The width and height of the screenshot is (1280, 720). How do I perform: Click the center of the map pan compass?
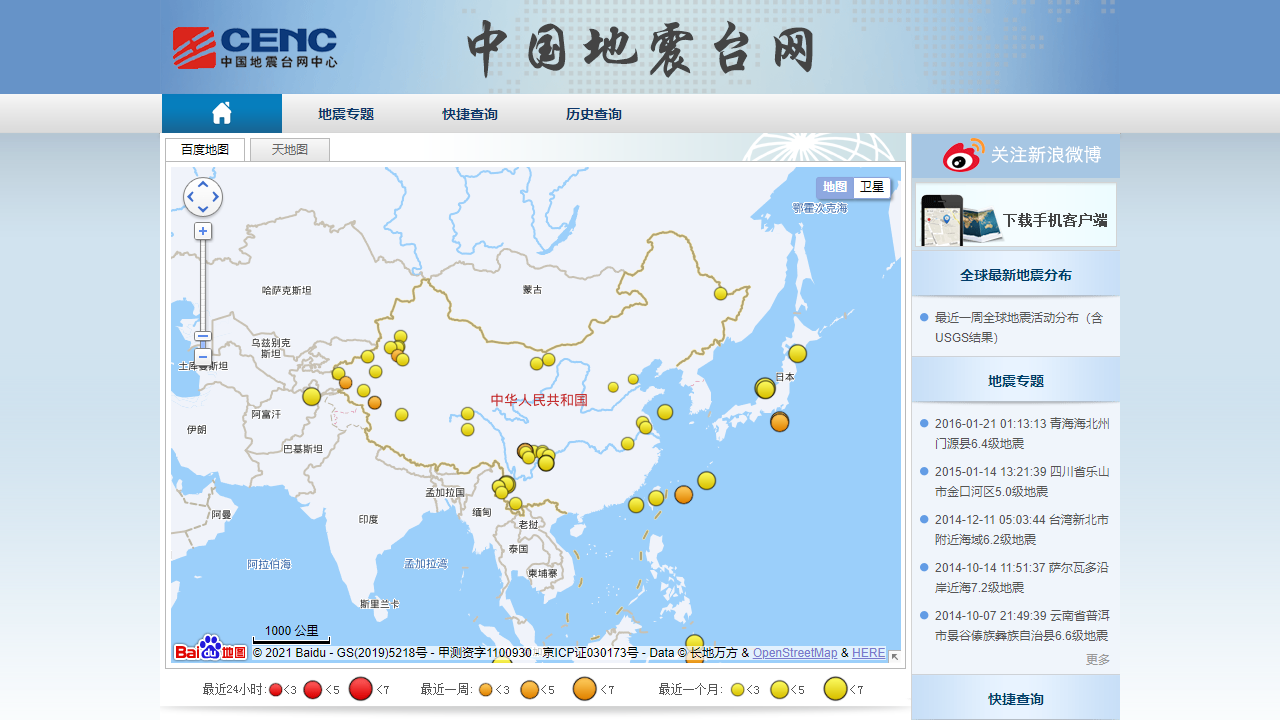(x=202, y=198)
